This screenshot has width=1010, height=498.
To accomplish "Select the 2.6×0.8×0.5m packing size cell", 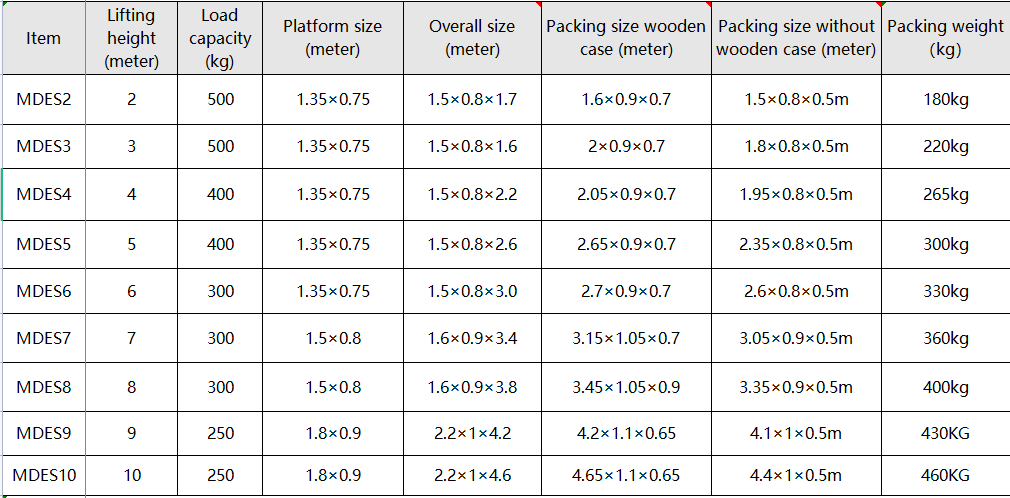I will coord(796,291).
